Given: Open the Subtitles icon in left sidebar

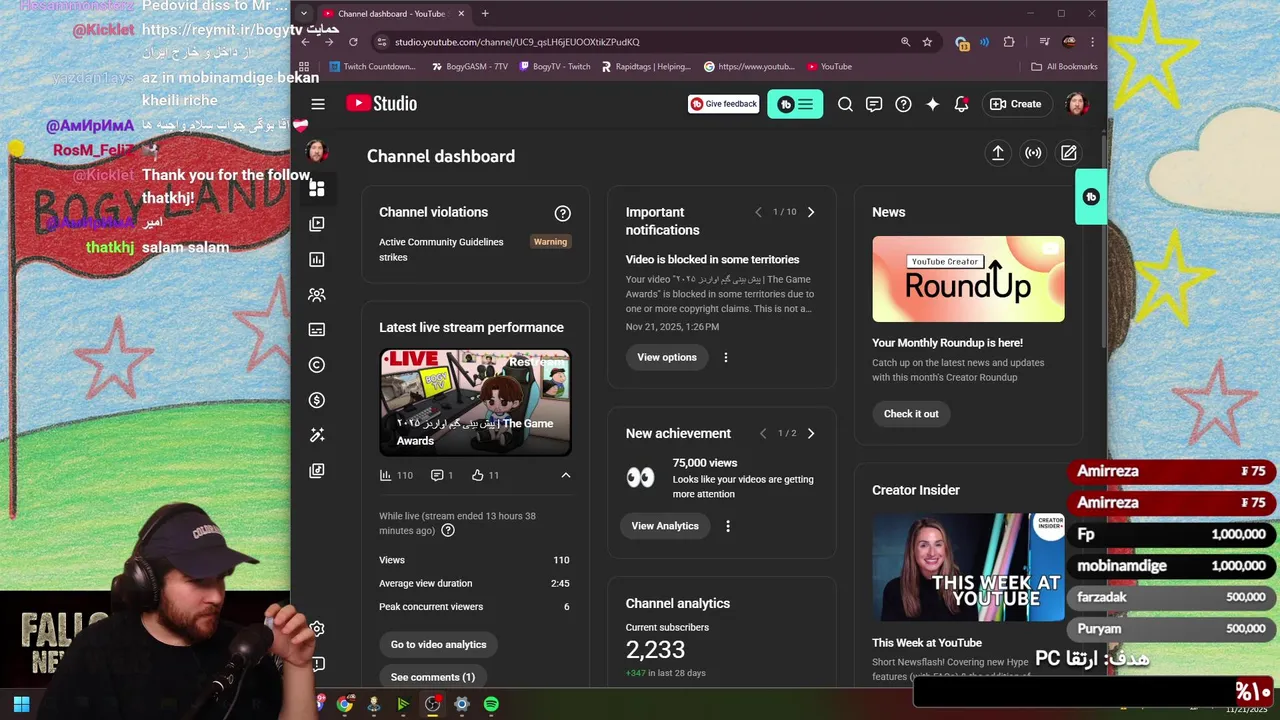Looking at the screenshot, I should pyautogui.click(x=317, y=329).
